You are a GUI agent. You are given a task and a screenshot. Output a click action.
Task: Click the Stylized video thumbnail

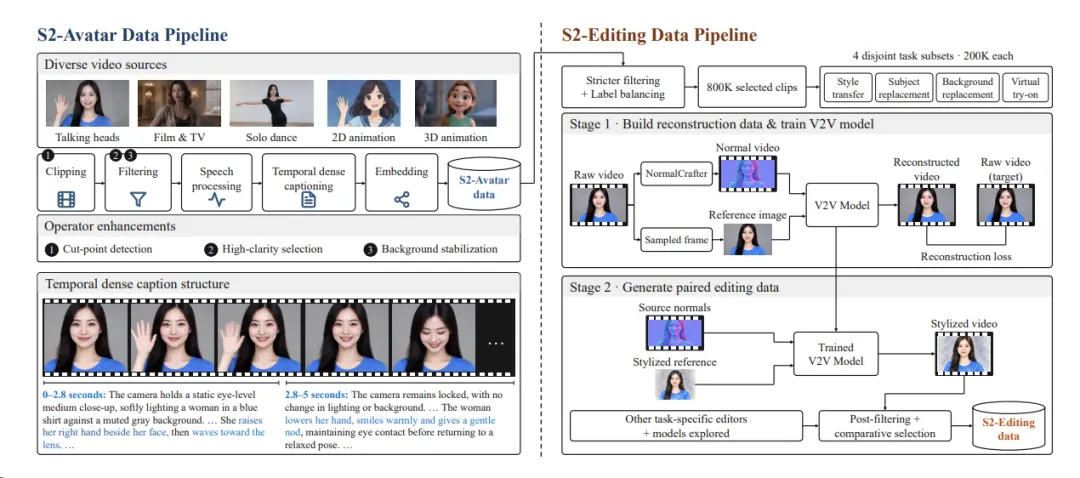pyautogui.click(x=964, y=353)
